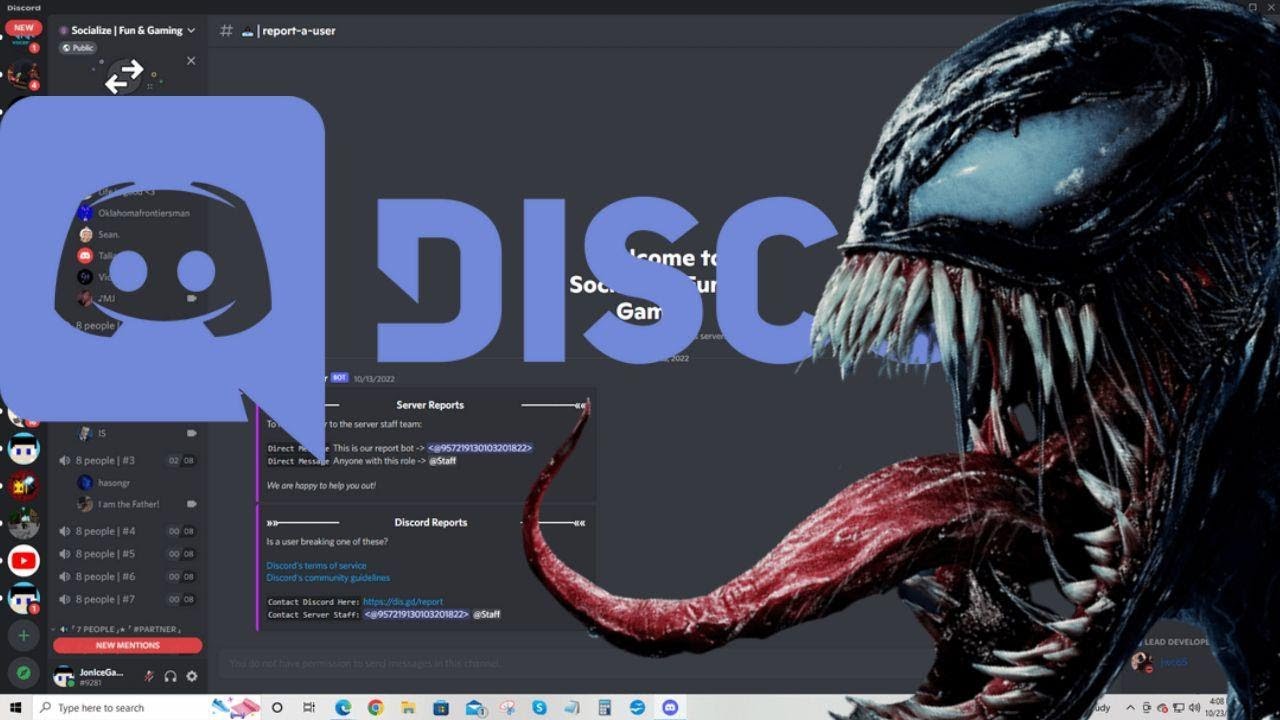Viewport: 1280px width, 720px height.
Task: Launch Google Chrome from taskbar
Action: coord(375,708)
